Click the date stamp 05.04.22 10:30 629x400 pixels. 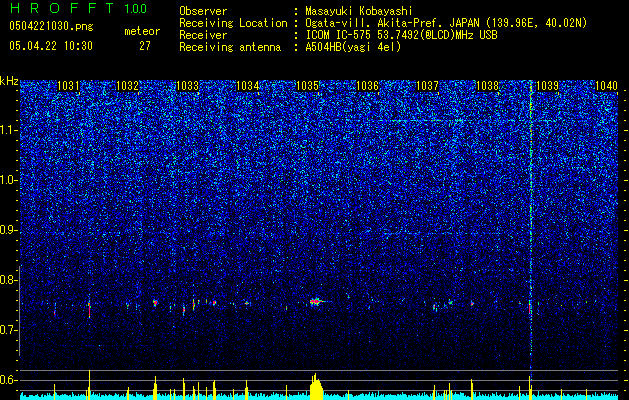(51, 46)
